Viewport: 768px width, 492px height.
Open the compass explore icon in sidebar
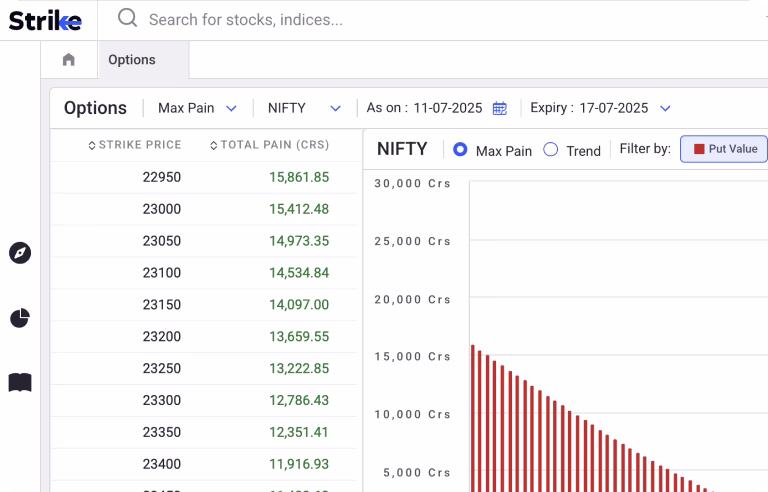[x=20, y=253]
